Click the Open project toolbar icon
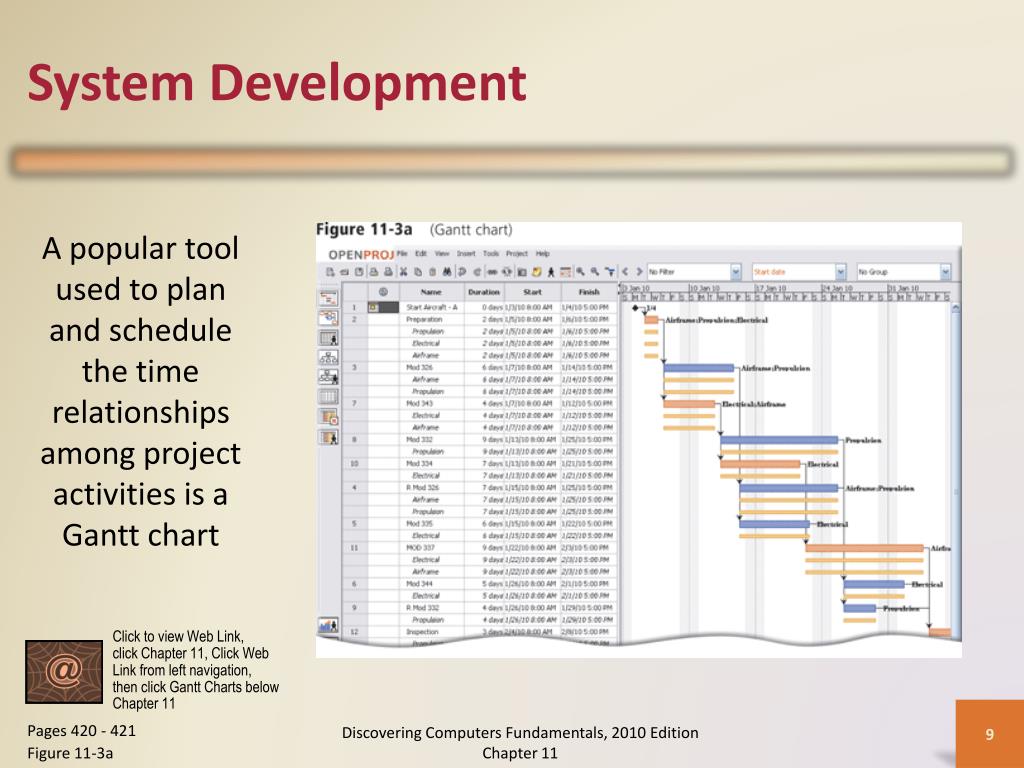Screen dimensions: 1024x768 coord(344,272)
